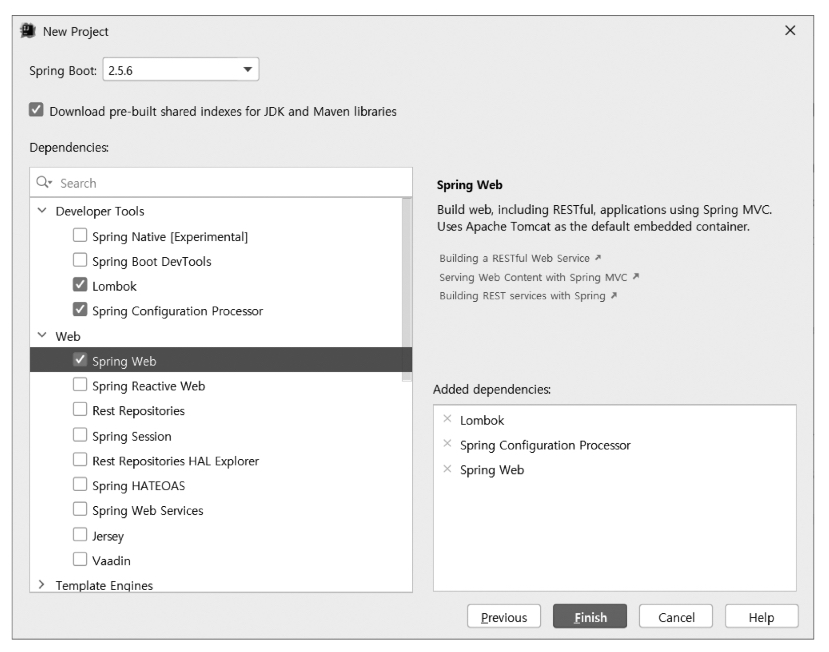This screenshot has width=829, height=652.
Task: Click the Cancel button
Action: (x=676, y=617)
